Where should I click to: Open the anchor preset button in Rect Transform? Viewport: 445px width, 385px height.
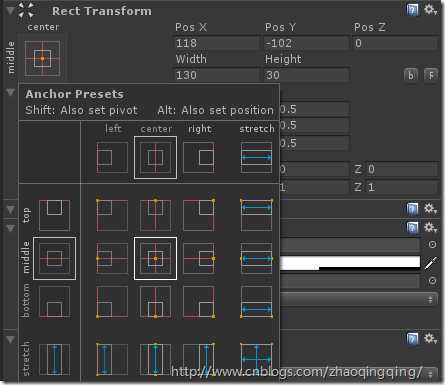42,58
